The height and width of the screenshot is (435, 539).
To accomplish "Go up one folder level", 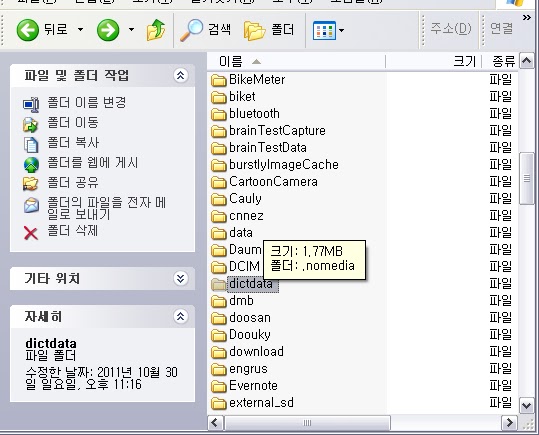I will (156, 30).
